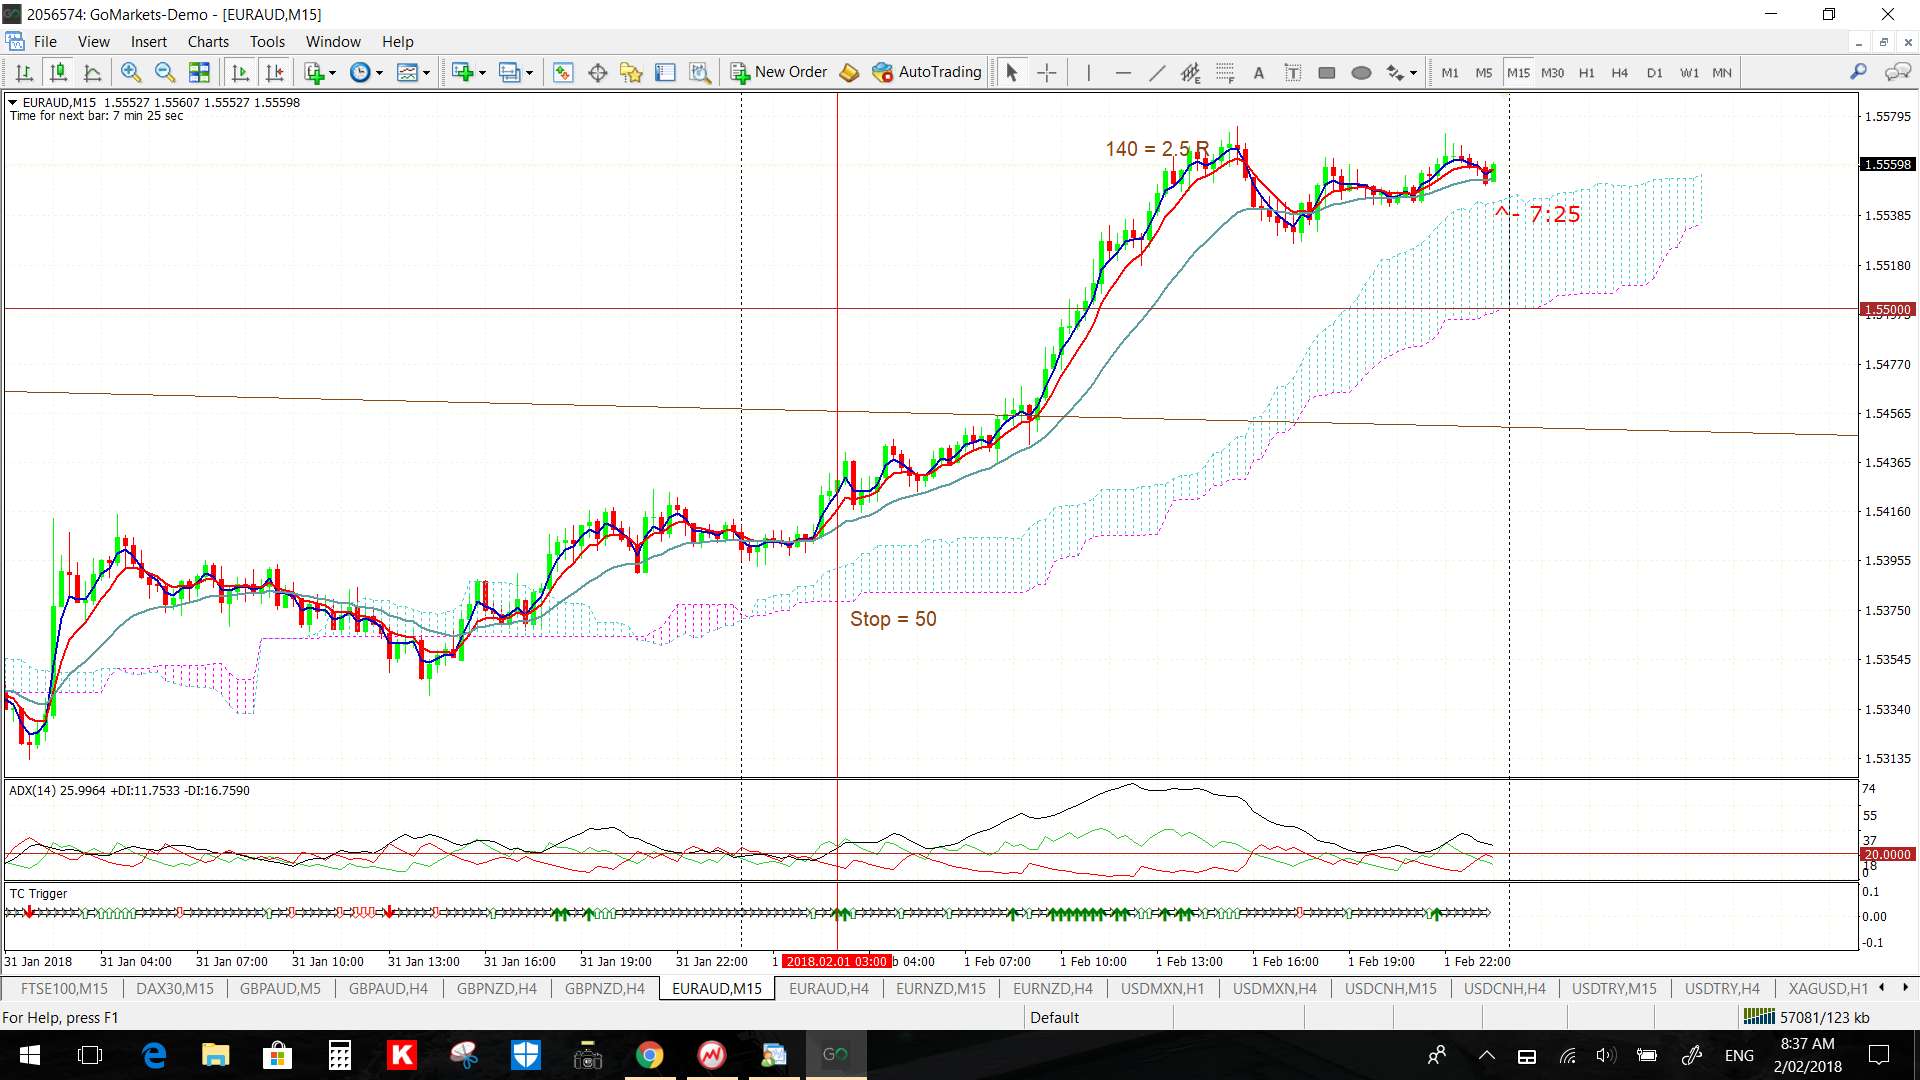Click the connection status 57081/123 kb
The height and width of the screenshot is (1080, 1920).
1806,1017
